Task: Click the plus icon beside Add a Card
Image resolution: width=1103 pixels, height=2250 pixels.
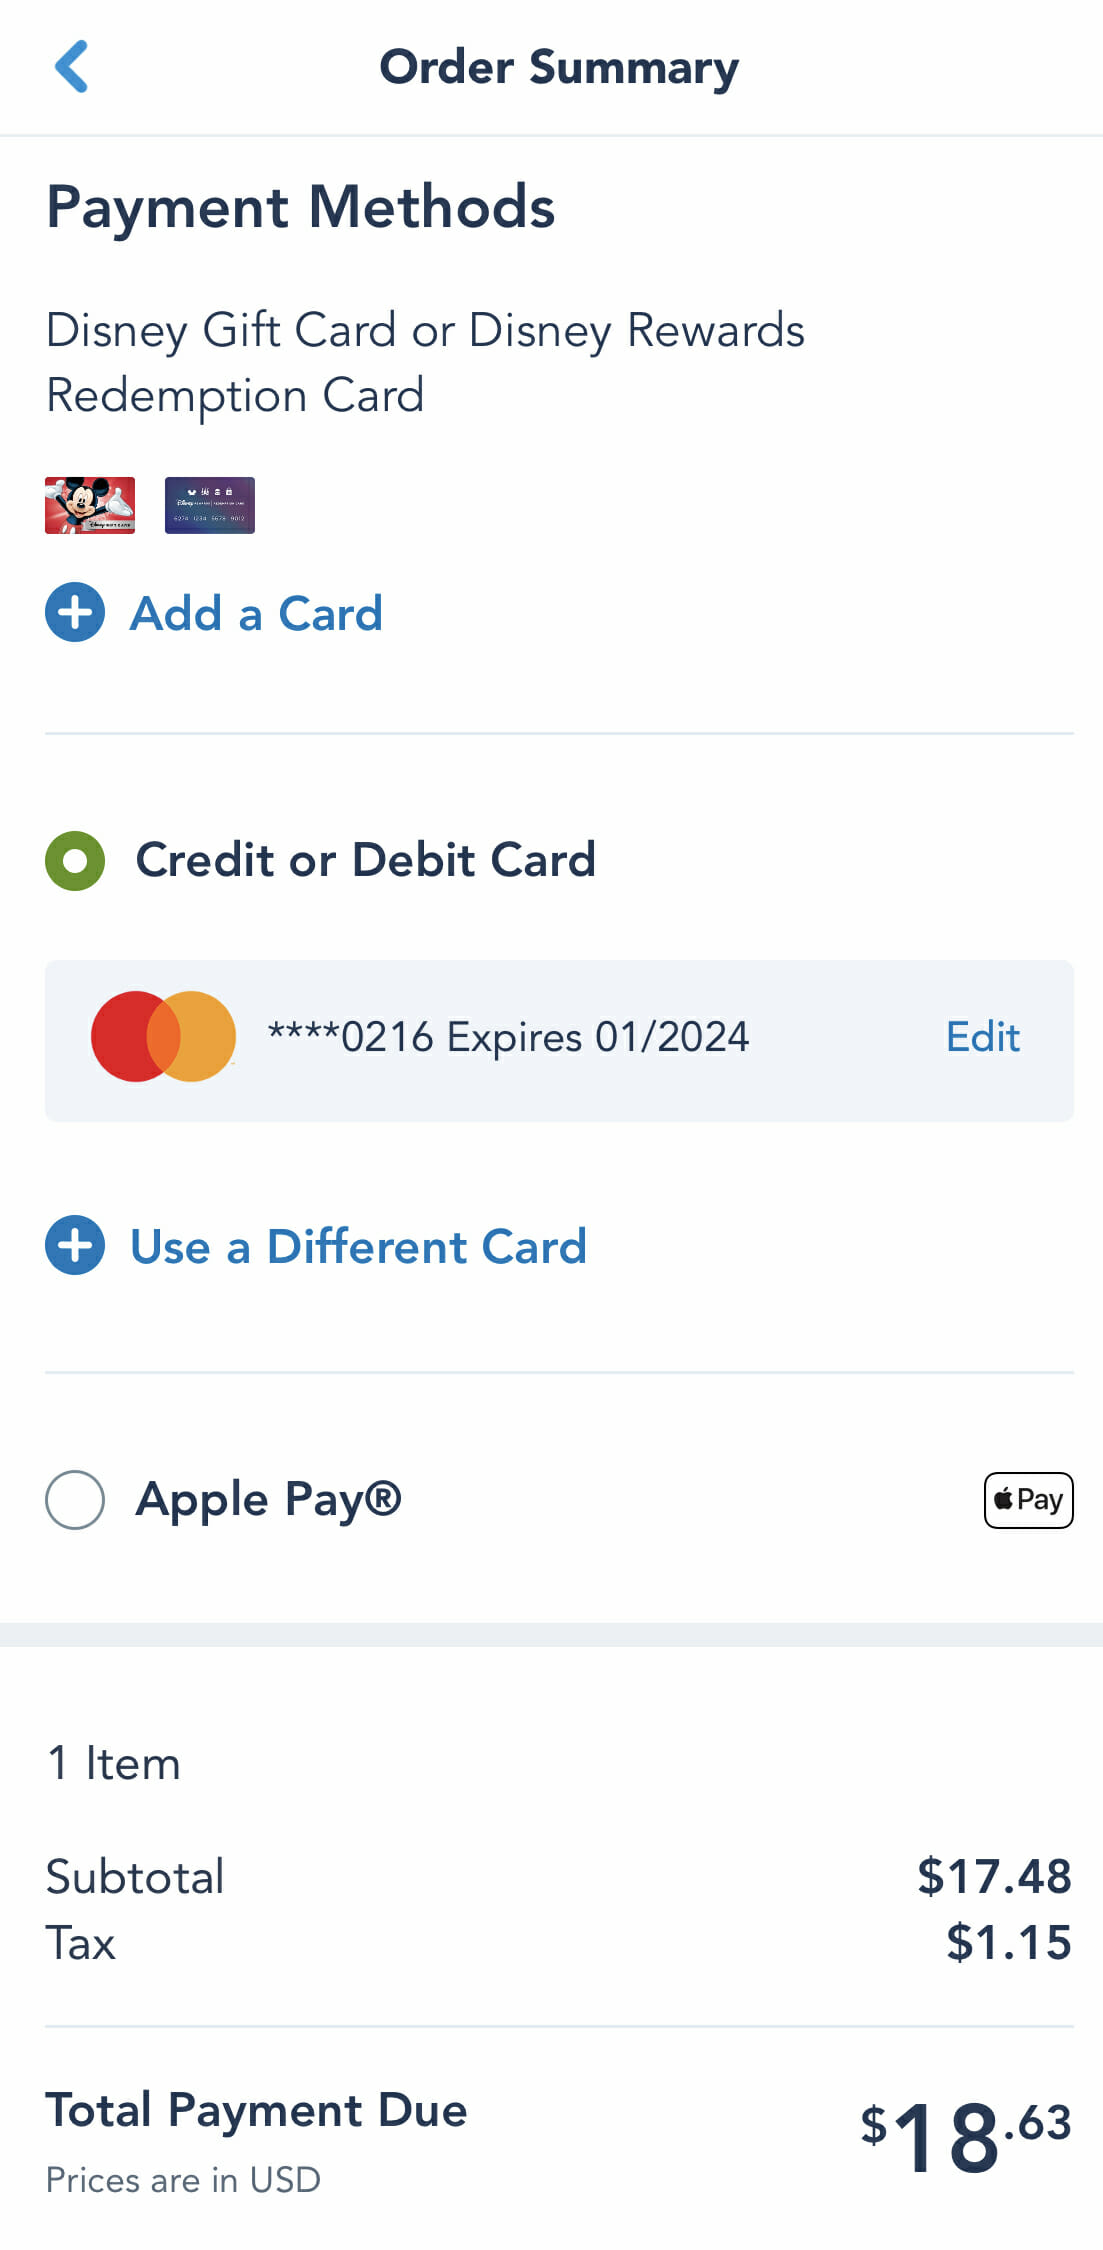Action: click(75, 612)
